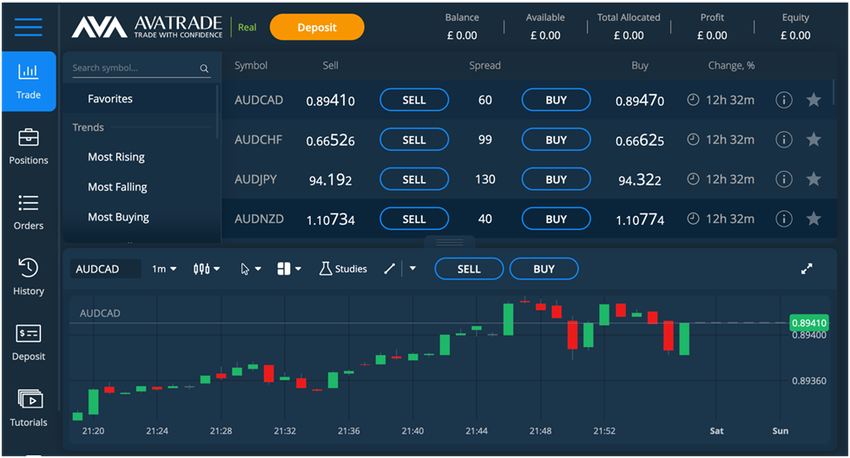Open the chart layout grid dropdown
This screenshot has height=458, width=850.
pos(289,269)
